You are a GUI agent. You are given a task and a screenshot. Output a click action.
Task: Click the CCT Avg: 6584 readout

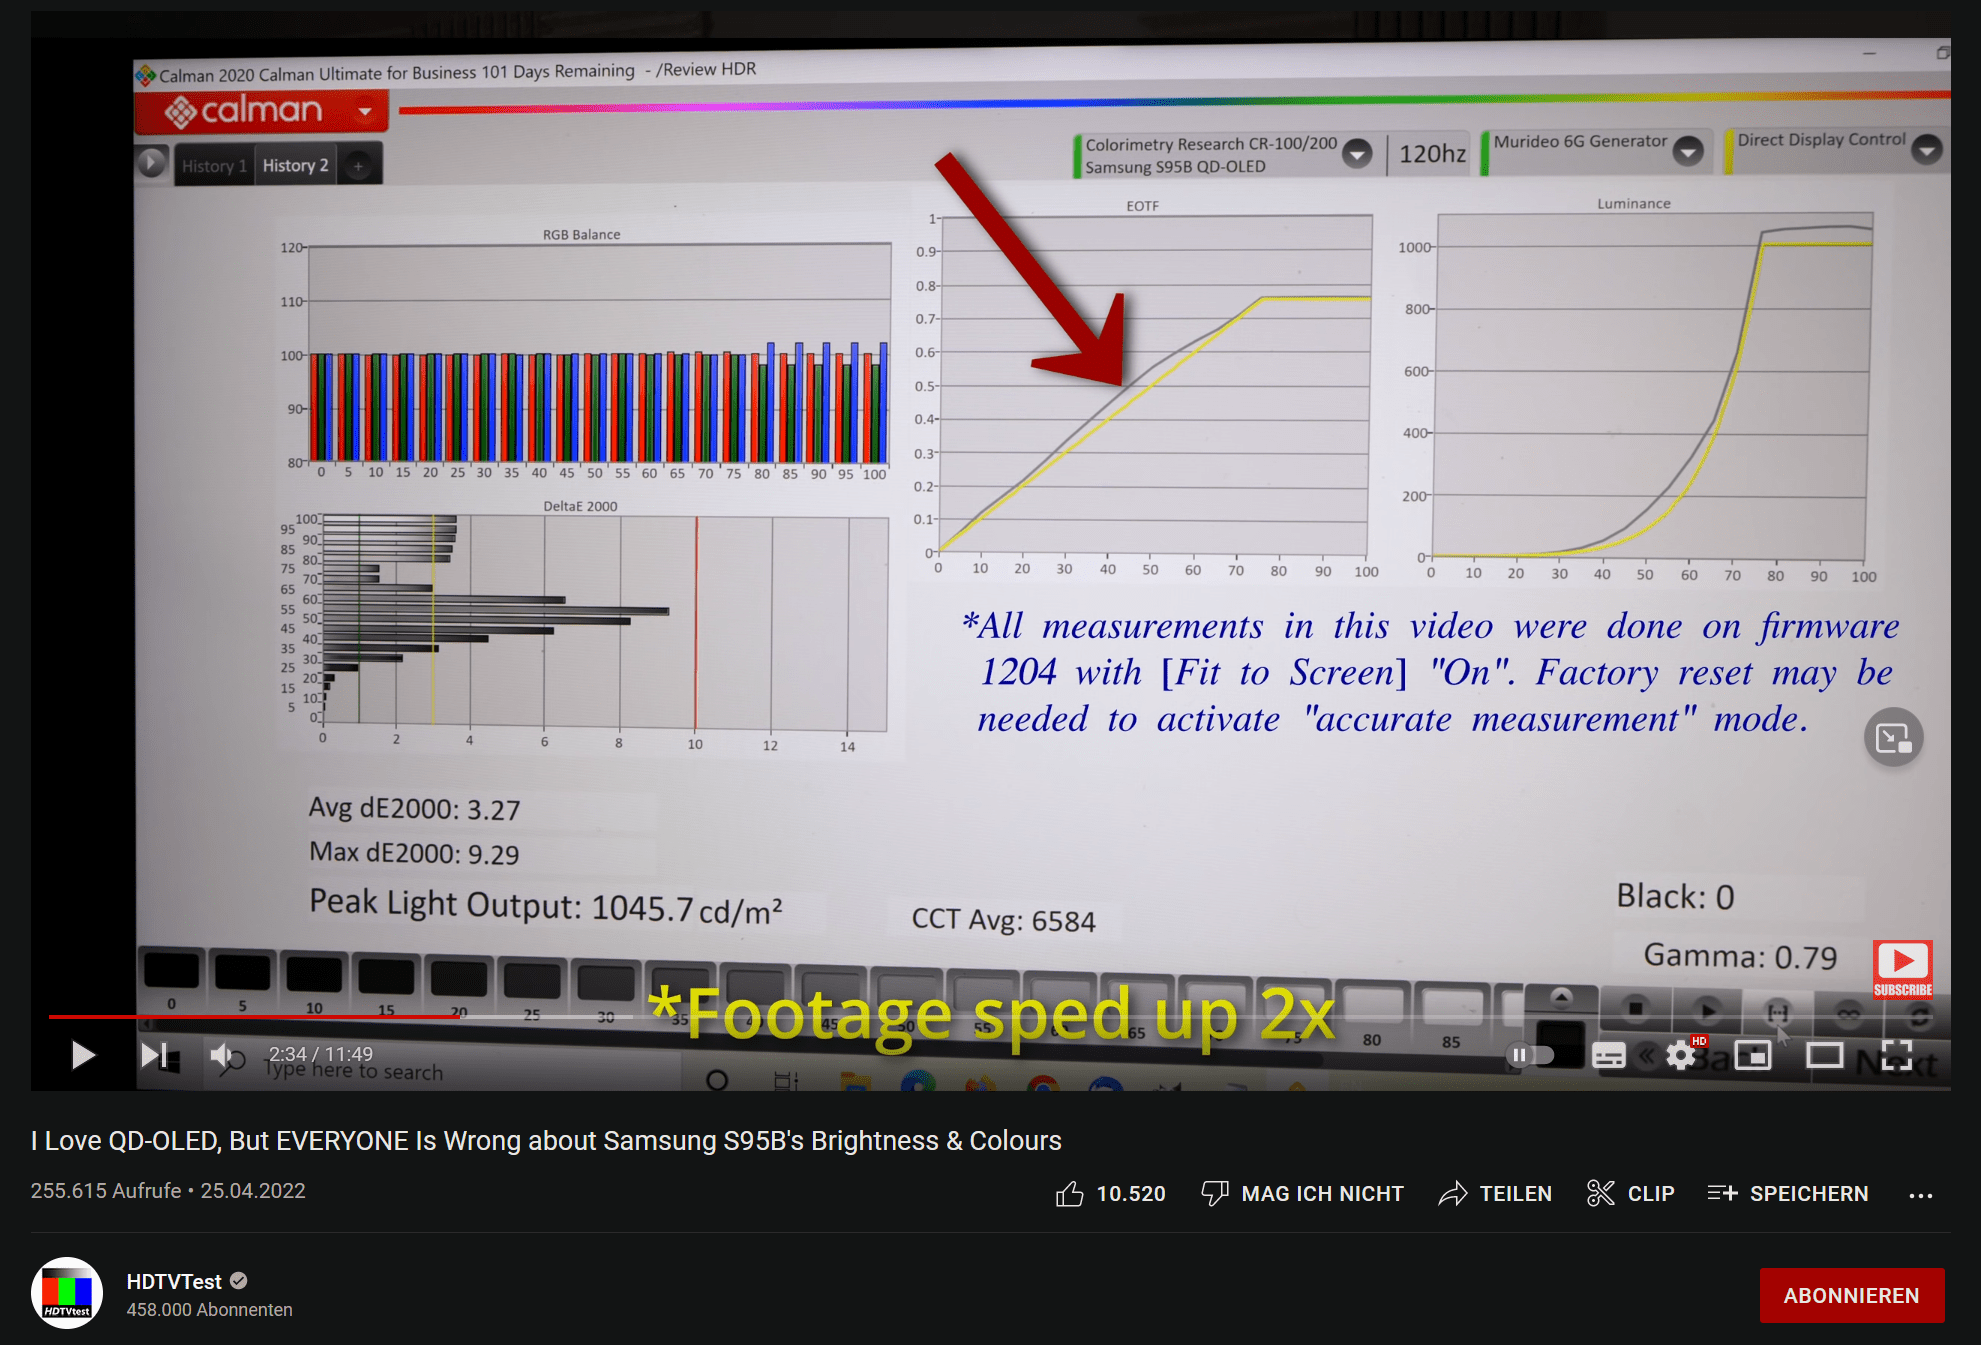[x=1003, y=920]
